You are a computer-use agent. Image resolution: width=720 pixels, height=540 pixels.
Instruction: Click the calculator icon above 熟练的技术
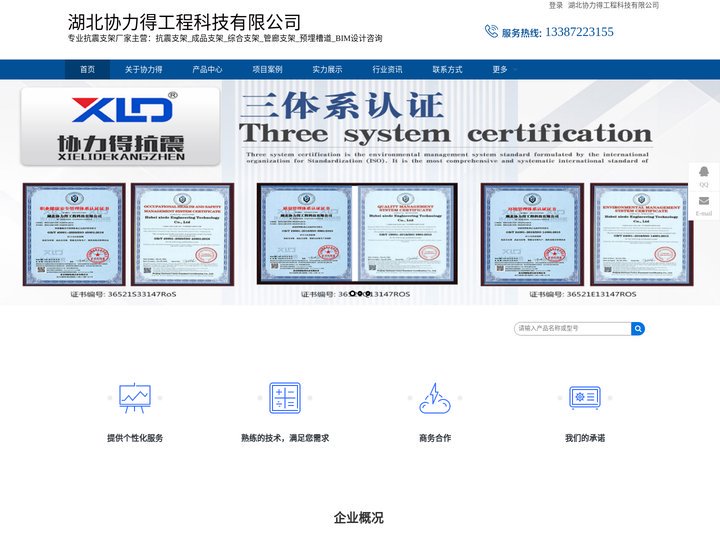pos(285,398)
